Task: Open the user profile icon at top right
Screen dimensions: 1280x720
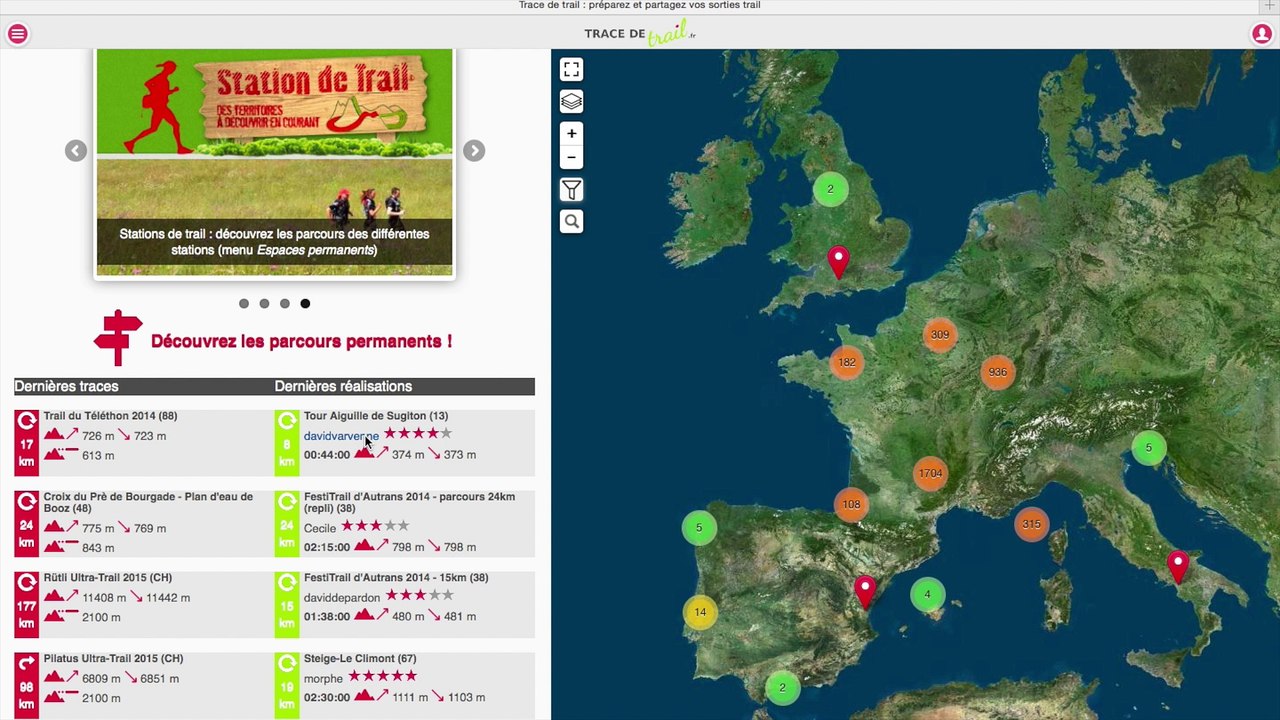Action: (x=1262, y=34)
